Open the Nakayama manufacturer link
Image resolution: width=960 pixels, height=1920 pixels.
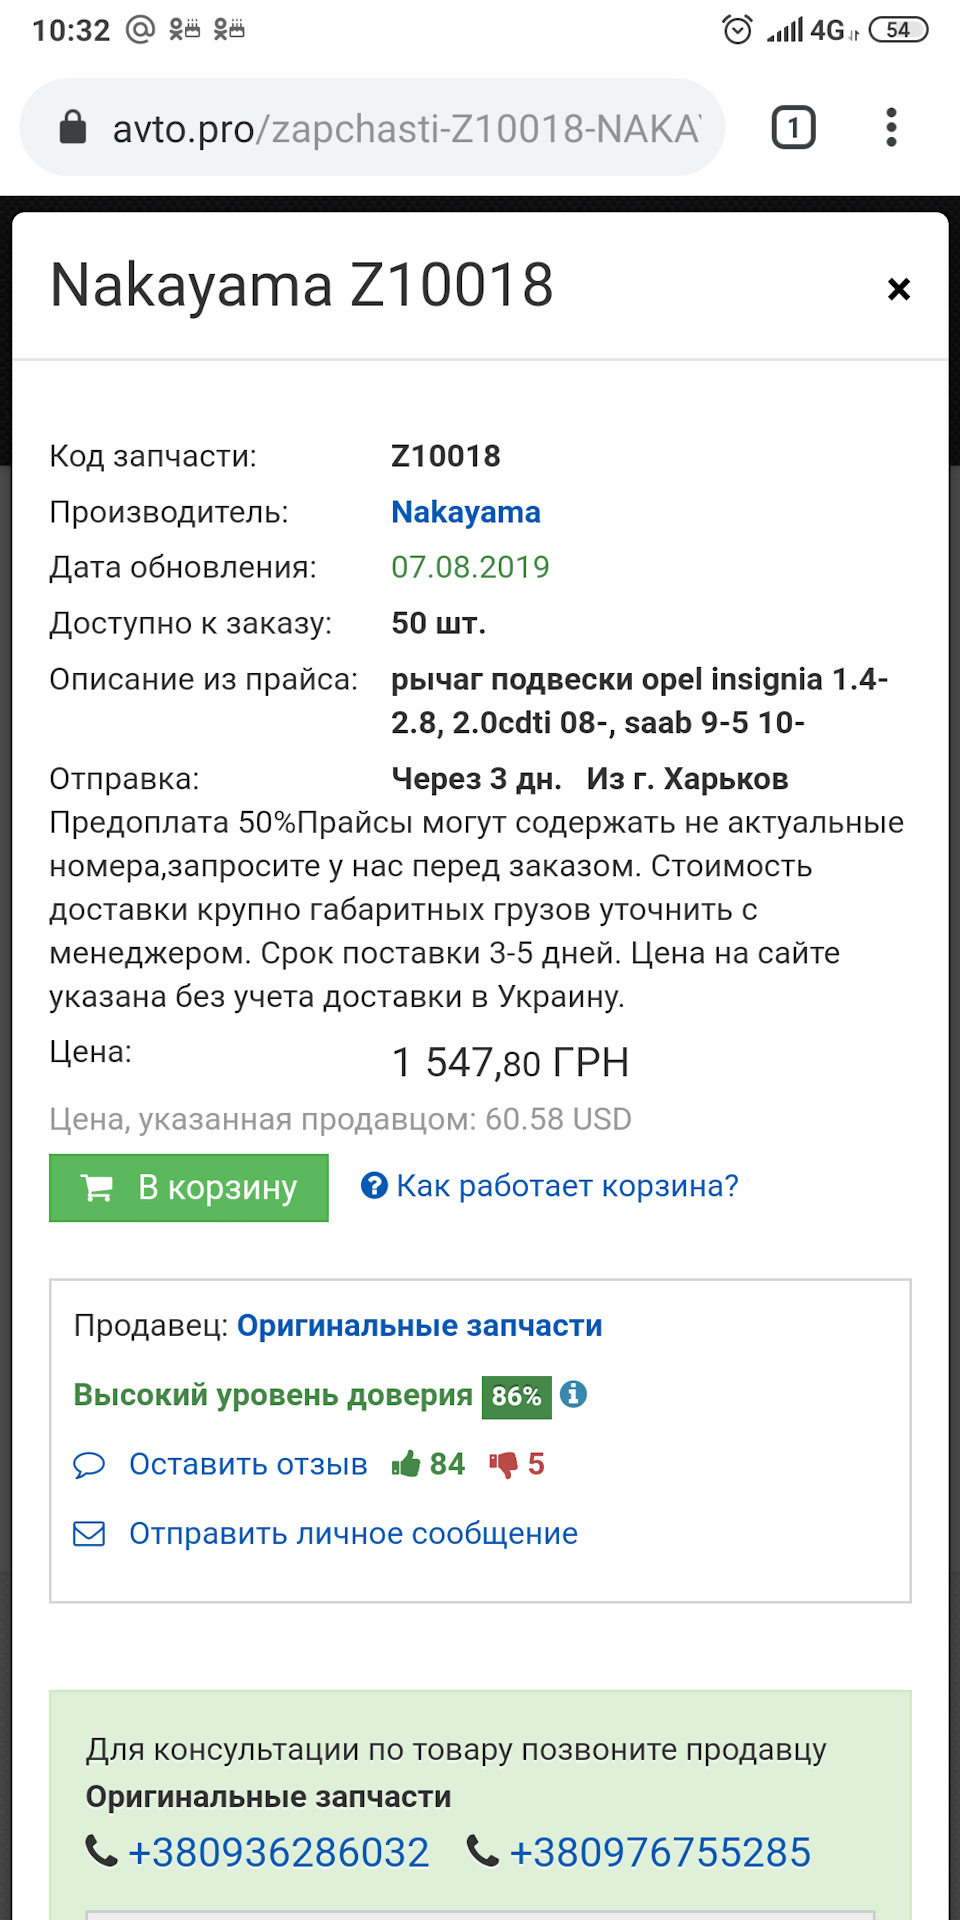coord(465,512)
